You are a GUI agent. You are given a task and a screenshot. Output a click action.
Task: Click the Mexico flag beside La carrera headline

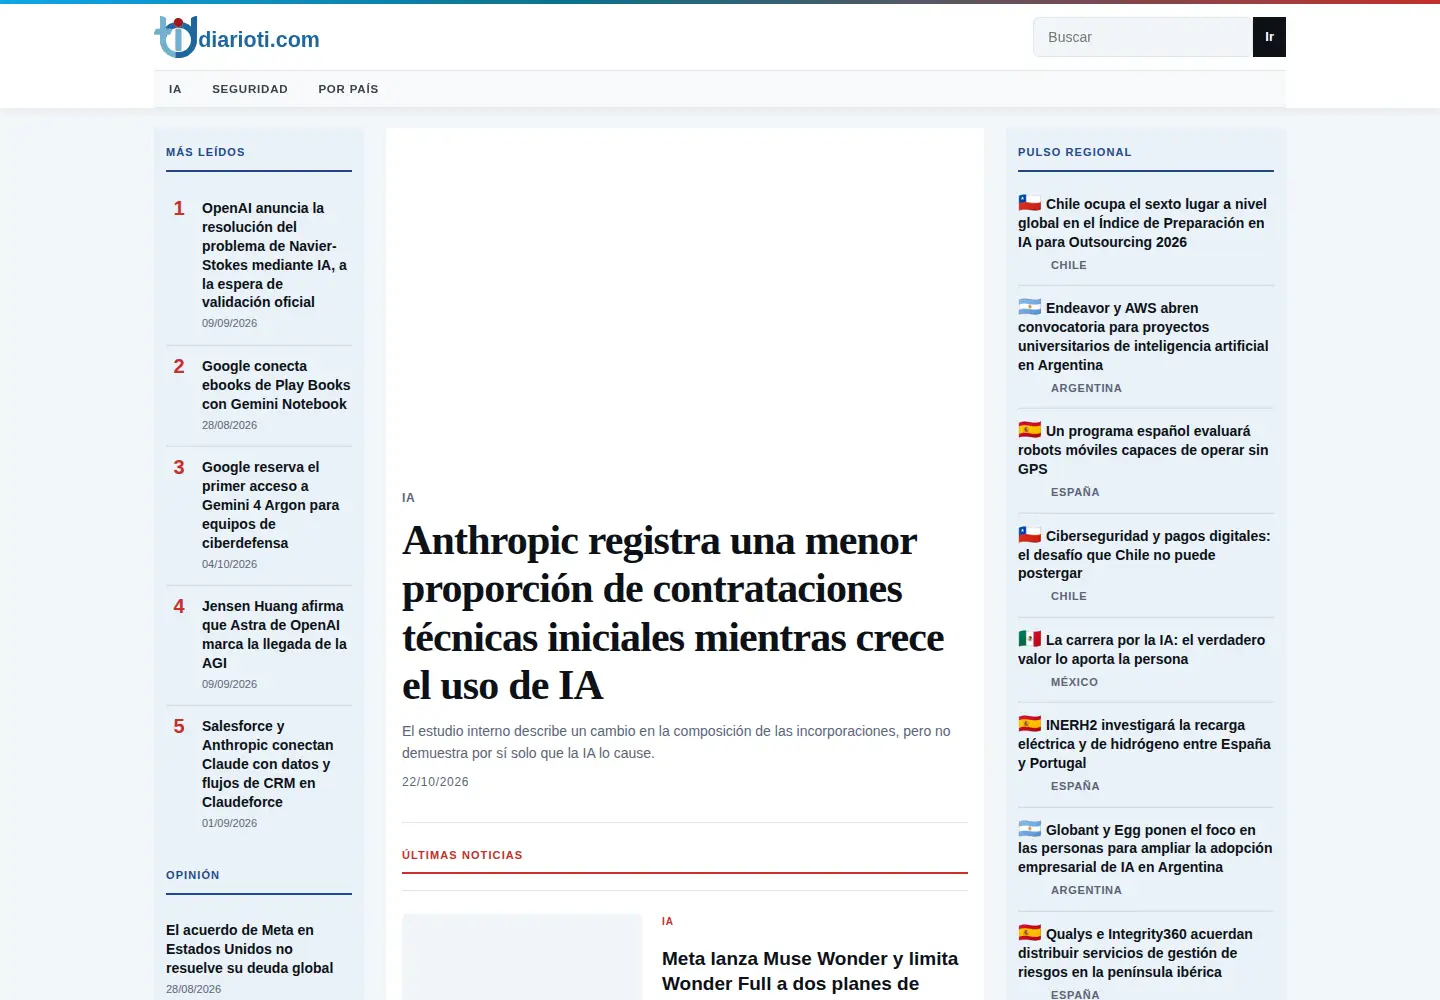point(1030,639)
